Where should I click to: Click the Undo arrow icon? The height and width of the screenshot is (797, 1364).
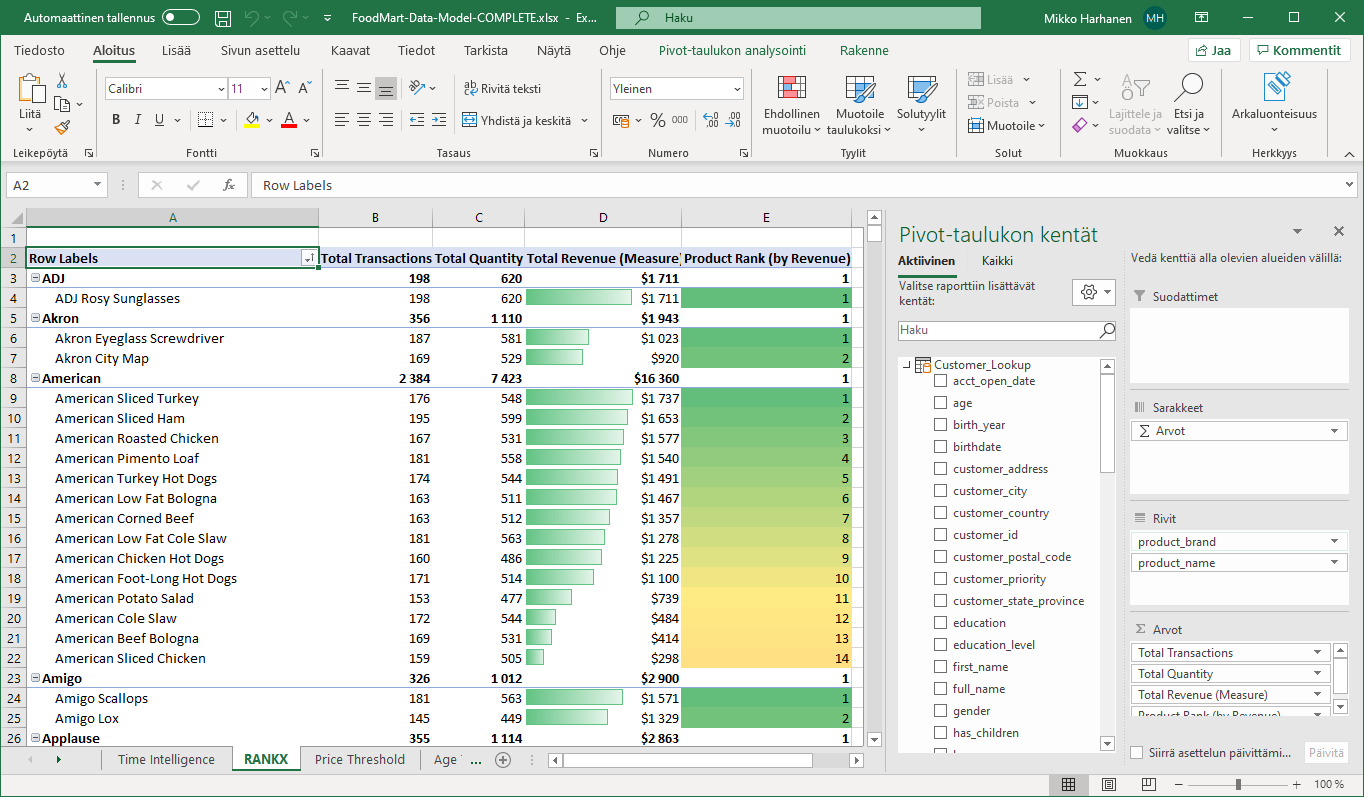(x=253, y=18)
